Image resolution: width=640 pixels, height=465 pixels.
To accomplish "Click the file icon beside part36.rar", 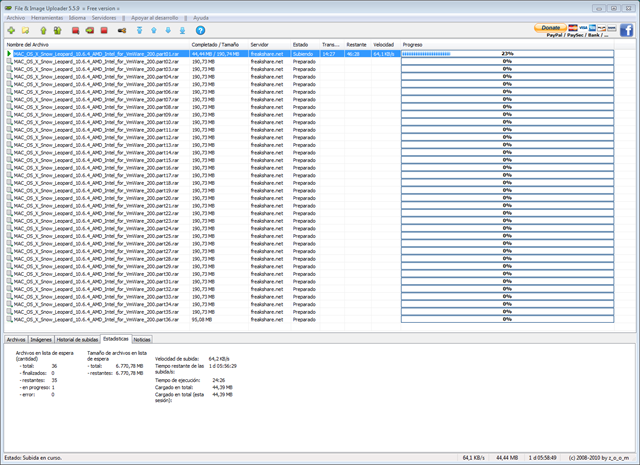I will tap(9, 319).
